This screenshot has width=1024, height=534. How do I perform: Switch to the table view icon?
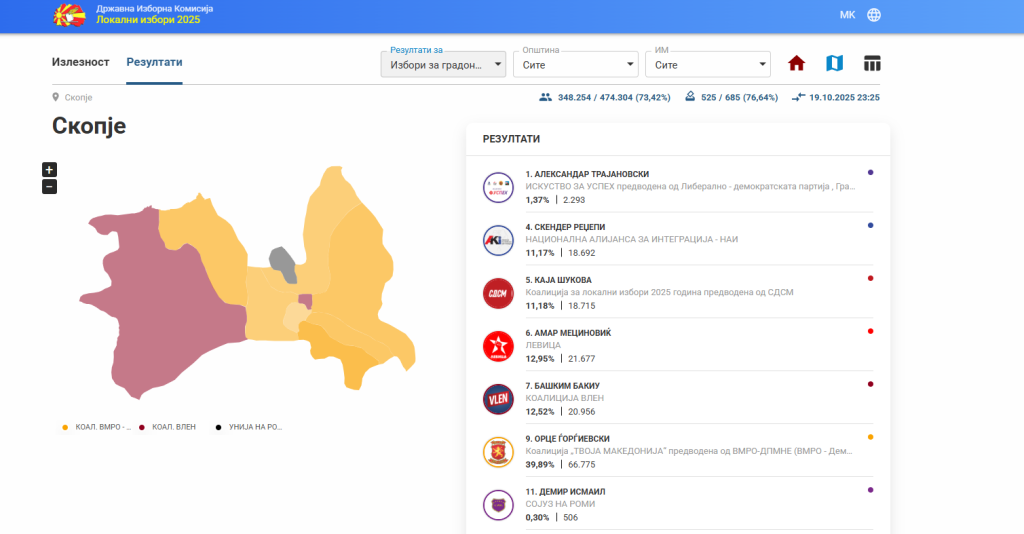[872, 64]
